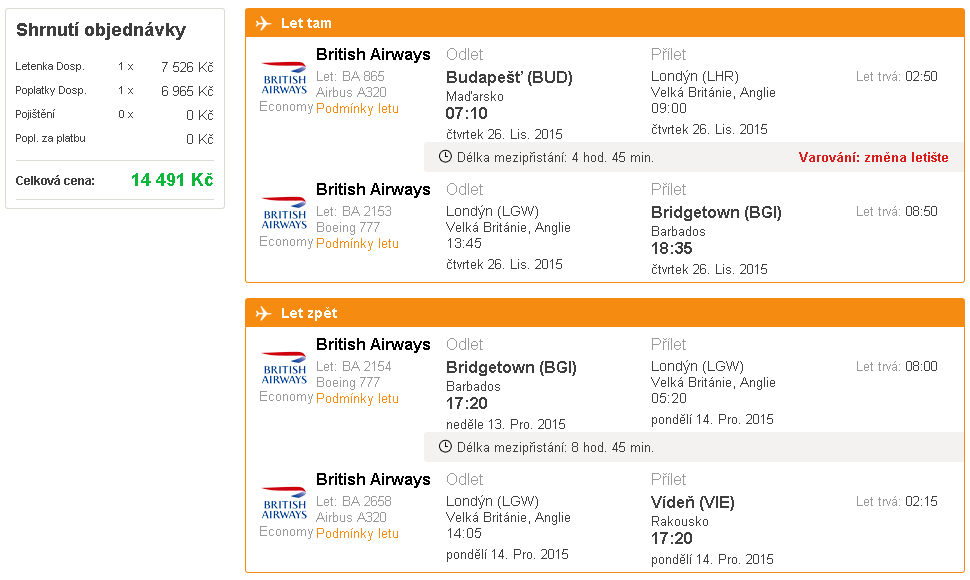Click total price 14 491 Kč
970x580 pixels.
click(172, 180)
